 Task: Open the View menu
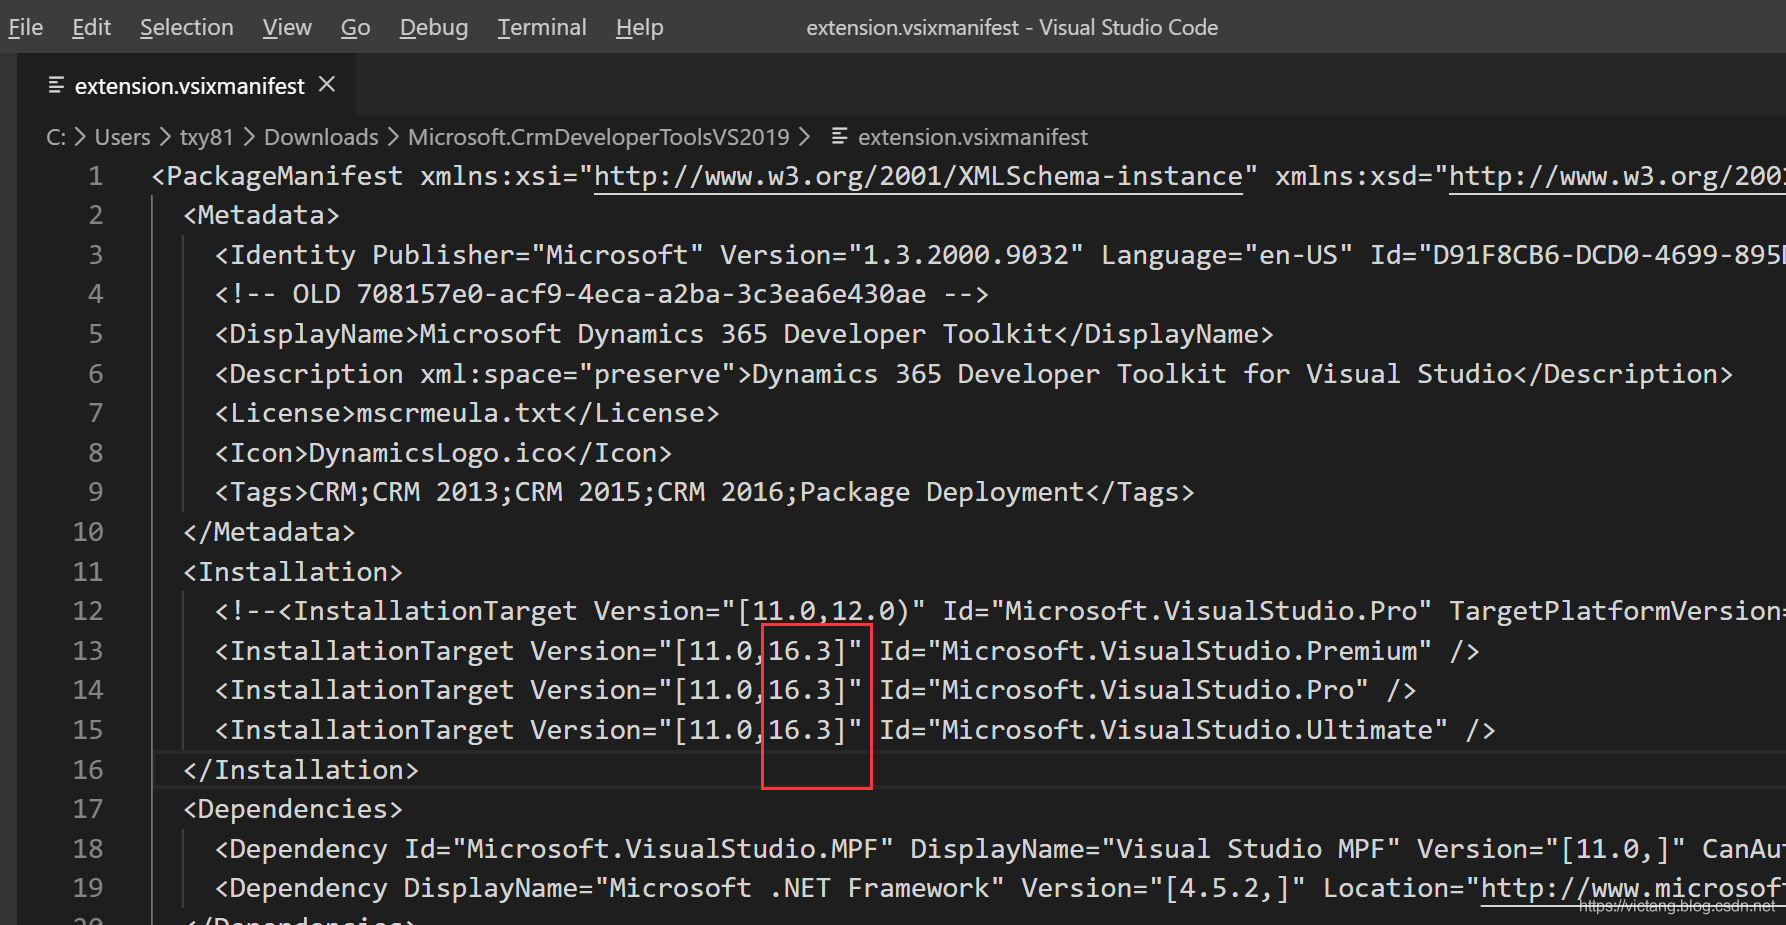coord(287,27)
